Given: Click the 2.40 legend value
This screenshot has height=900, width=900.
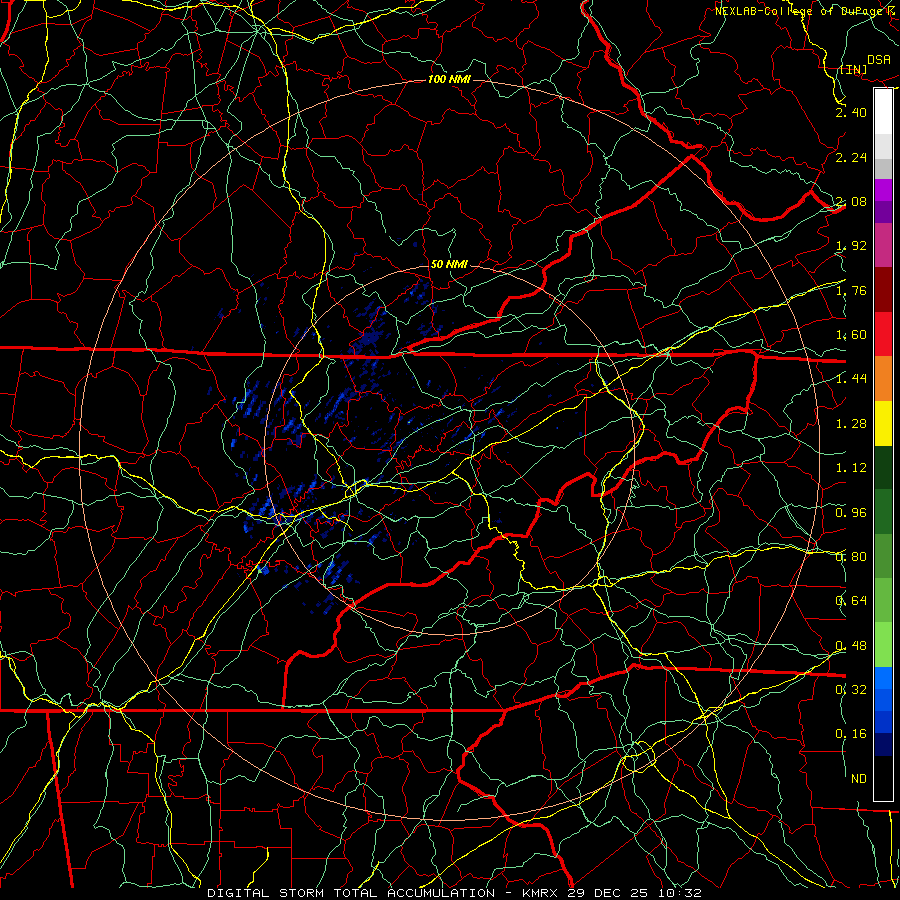Looking at the screenshot, I should (851, 112).
